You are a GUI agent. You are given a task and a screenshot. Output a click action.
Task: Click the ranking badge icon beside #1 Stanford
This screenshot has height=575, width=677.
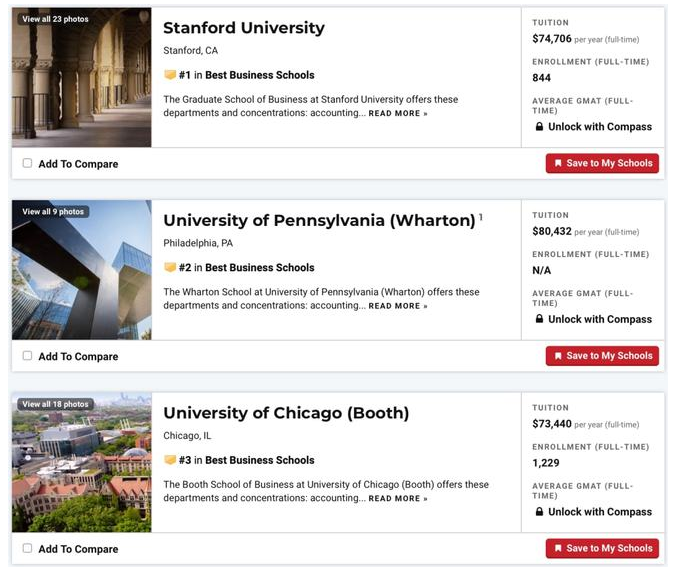point(170,75)
